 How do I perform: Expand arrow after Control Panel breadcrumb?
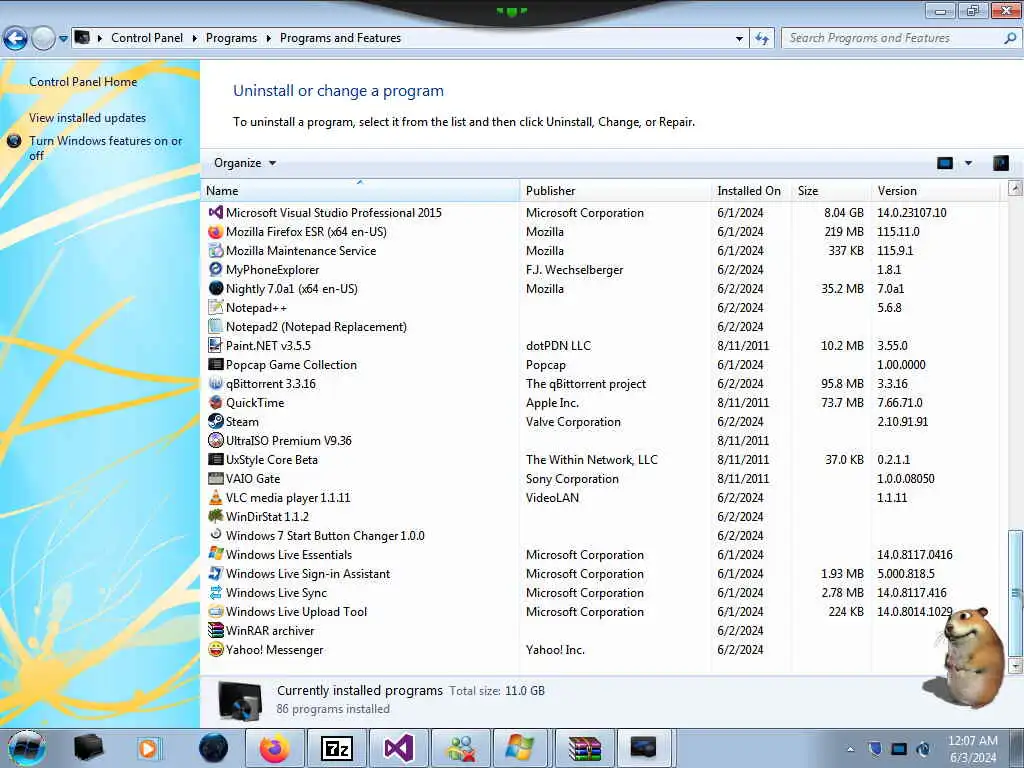(x=195, y=39)
